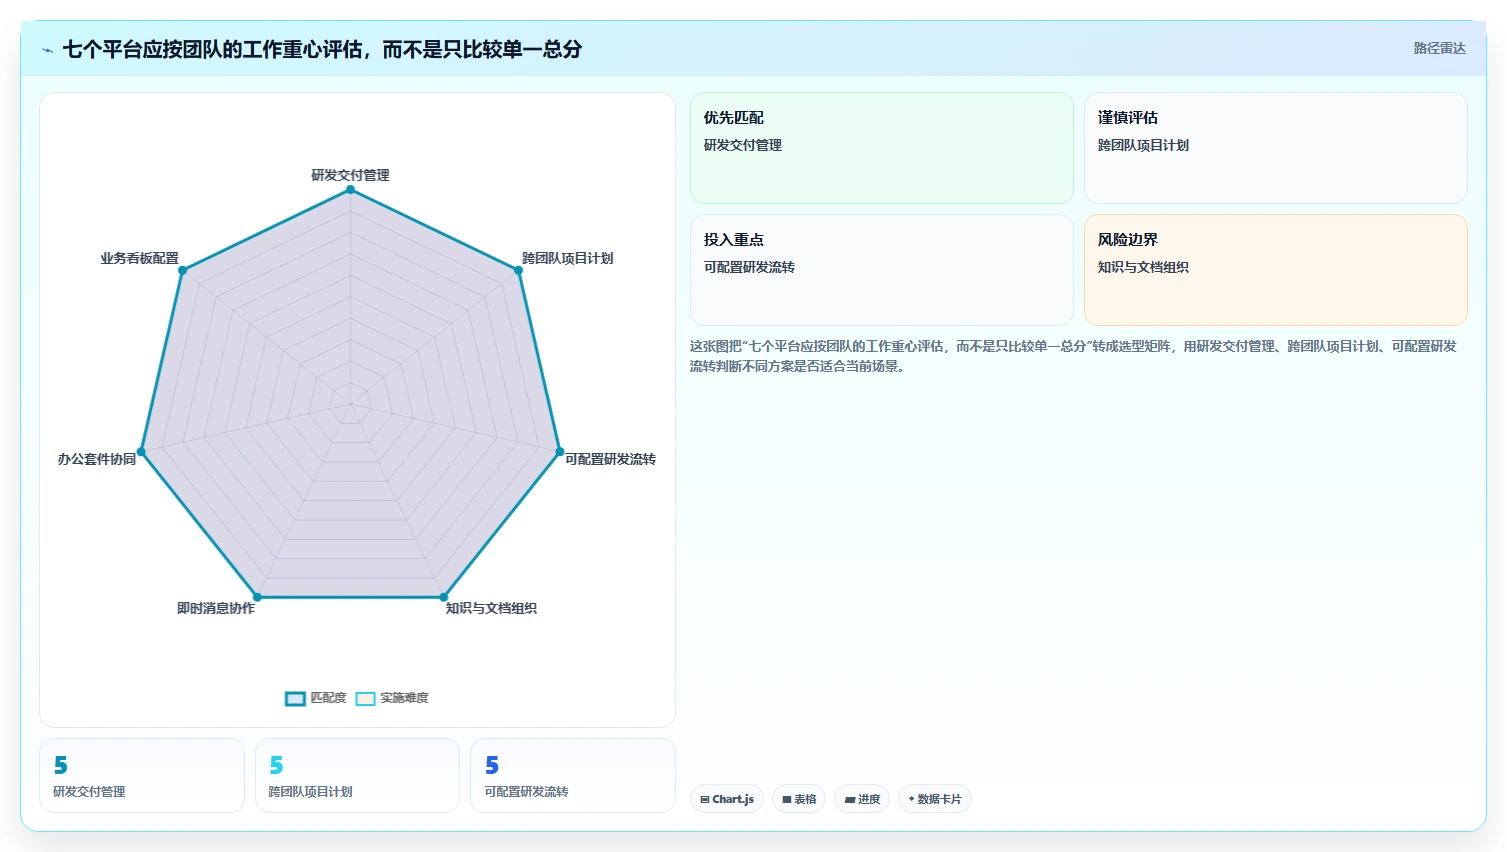1507x852 pixels.
Task: Click the Chart.js chip icon
Action: click(705, 800)
